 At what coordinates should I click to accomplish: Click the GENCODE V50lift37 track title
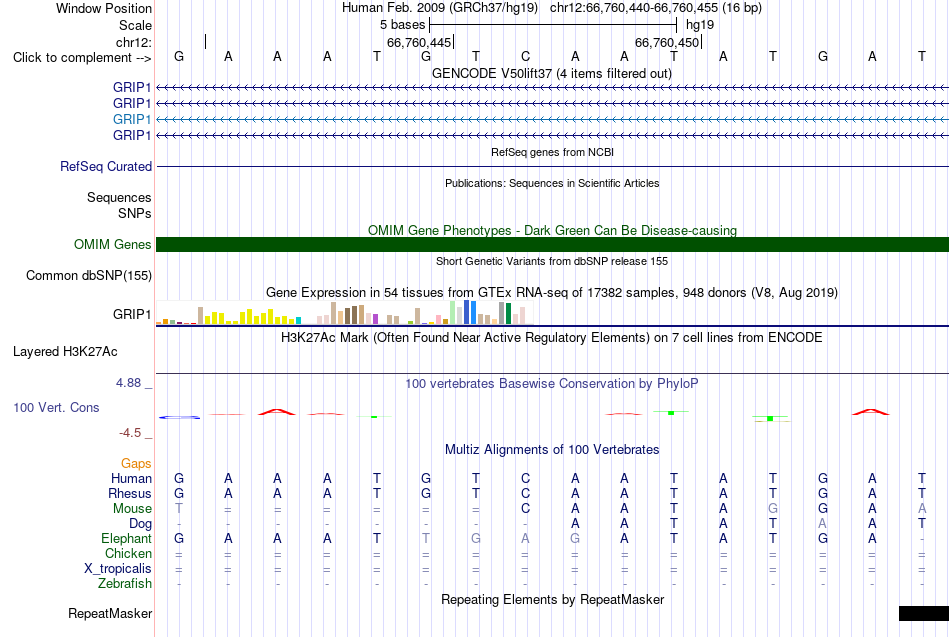552,73
